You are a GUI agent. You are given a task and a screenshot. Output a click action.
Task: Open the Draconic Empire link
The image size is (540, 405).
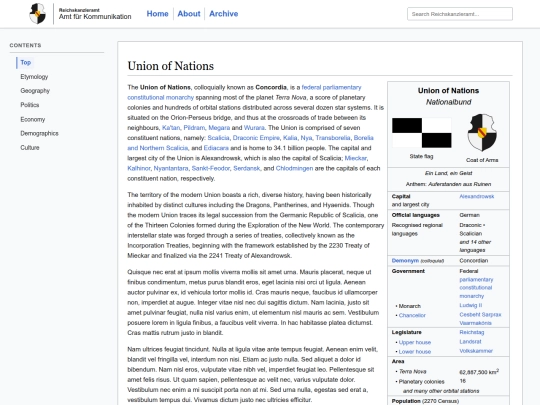[256, 138]
